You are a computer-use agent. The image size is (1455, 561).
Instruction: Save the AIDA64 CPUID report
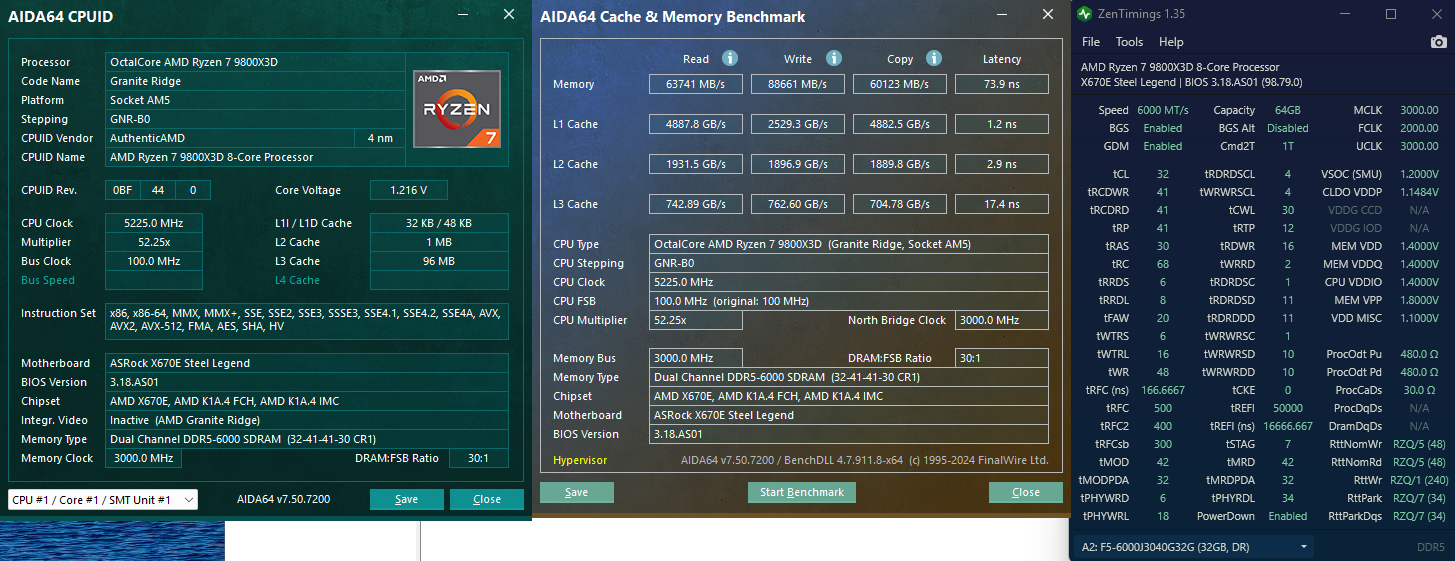click(x=406, y=499)
